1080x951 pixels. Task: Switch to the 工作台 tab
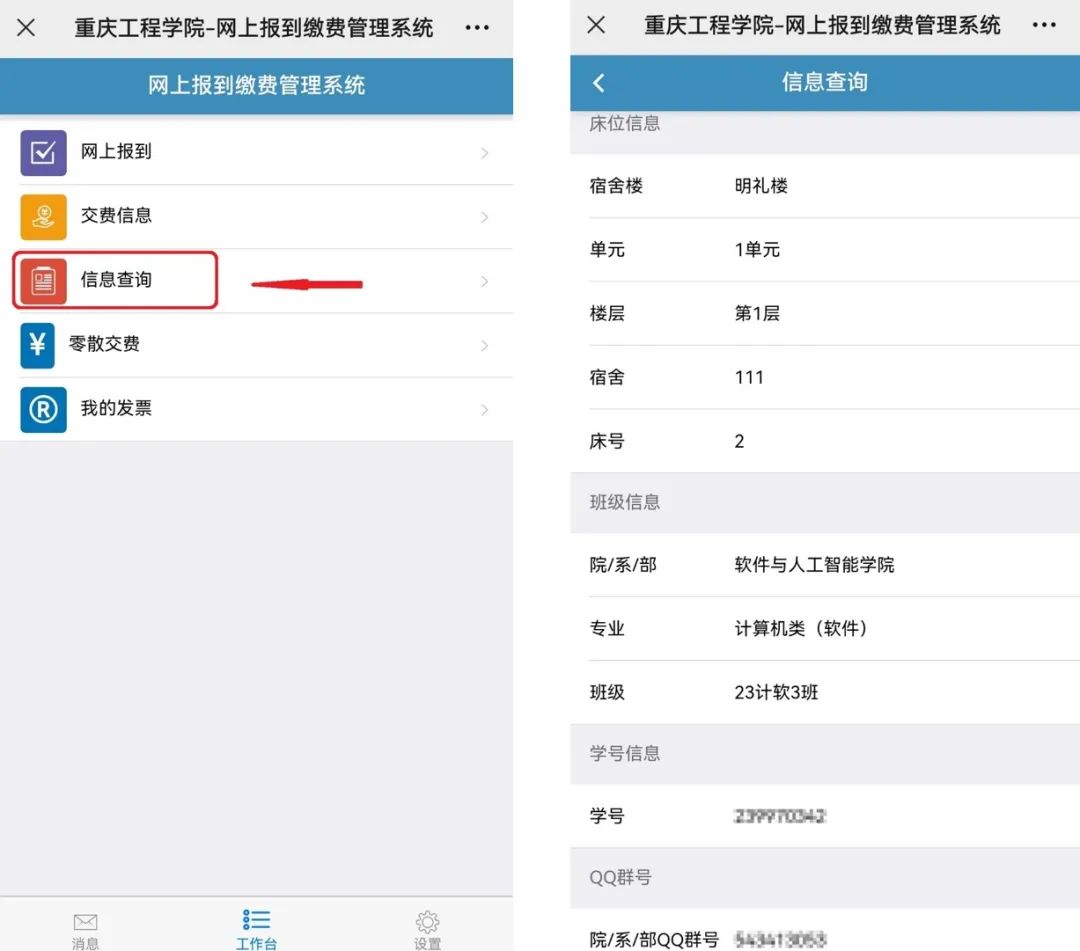click(256, 929)
